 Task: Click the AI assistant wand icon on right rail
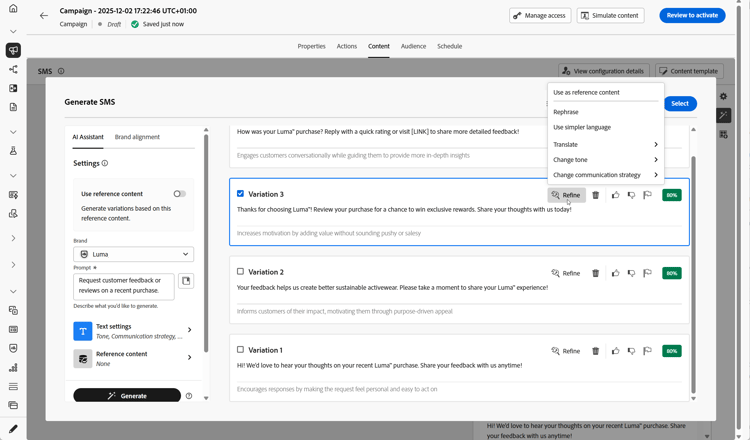[723, 115]
